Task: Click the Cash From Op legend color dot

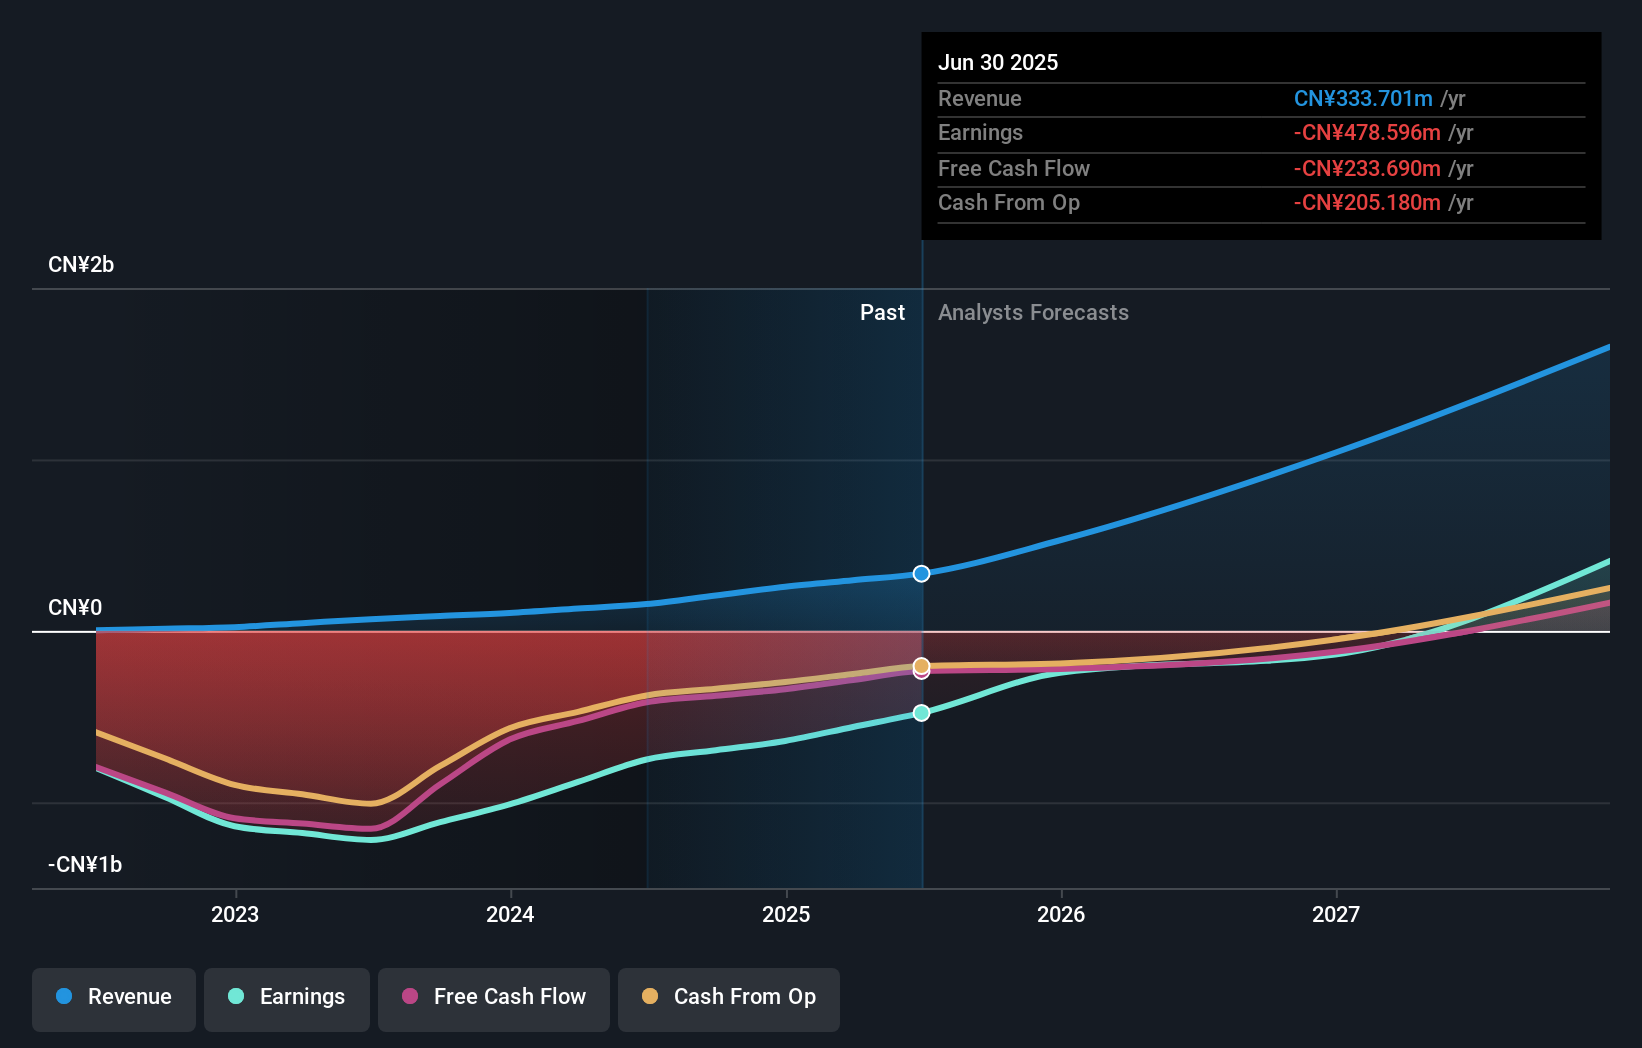Action: pos(651,997)
